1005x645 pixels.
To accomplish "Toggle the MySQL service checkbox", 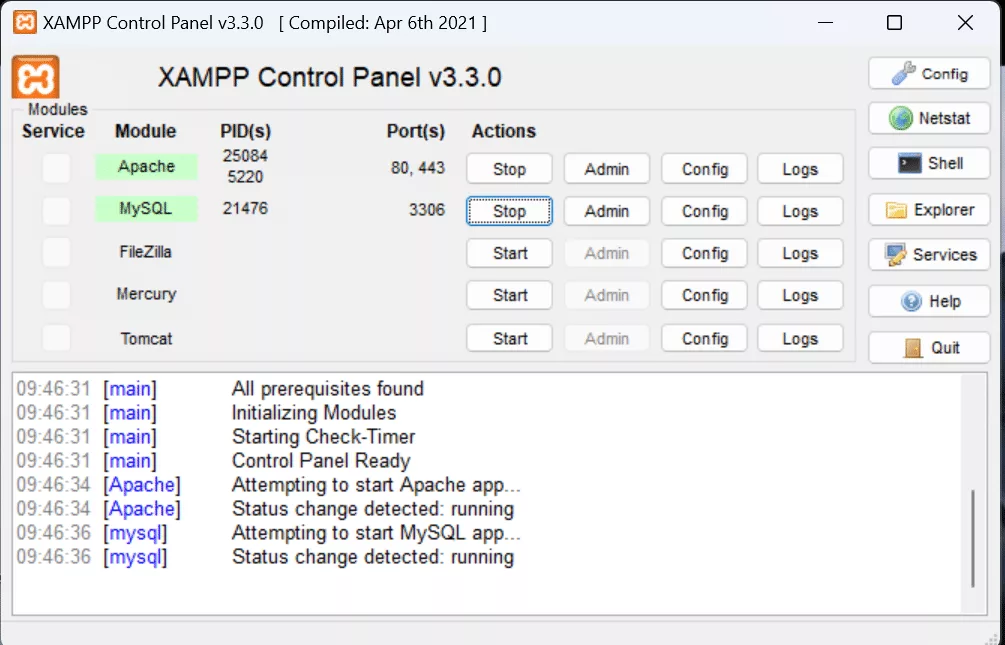I will [x=56, y=210].
